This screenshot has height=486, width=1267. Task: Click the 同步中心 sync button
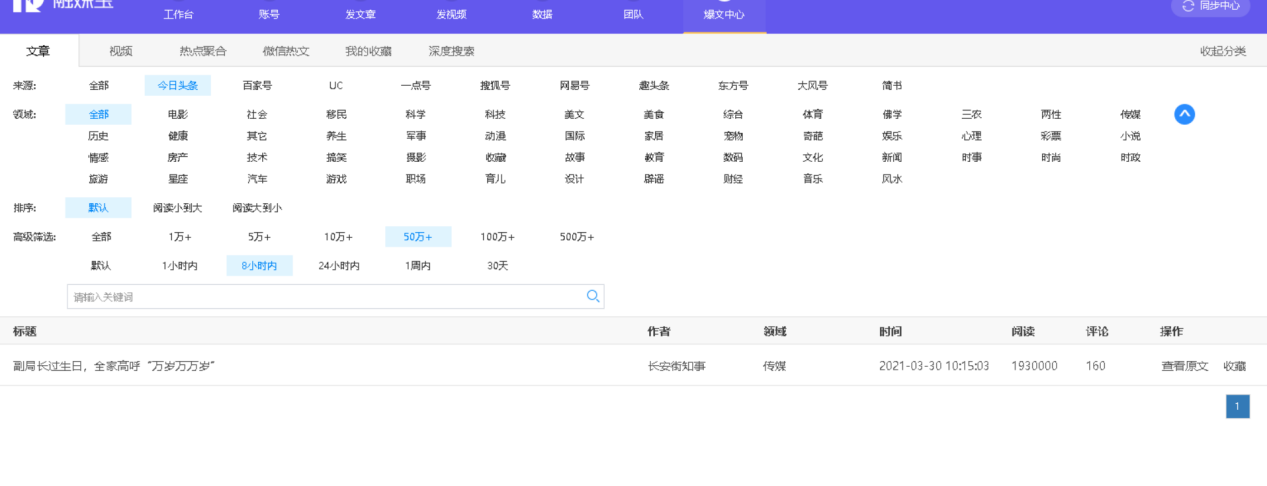coord(1211,6)
